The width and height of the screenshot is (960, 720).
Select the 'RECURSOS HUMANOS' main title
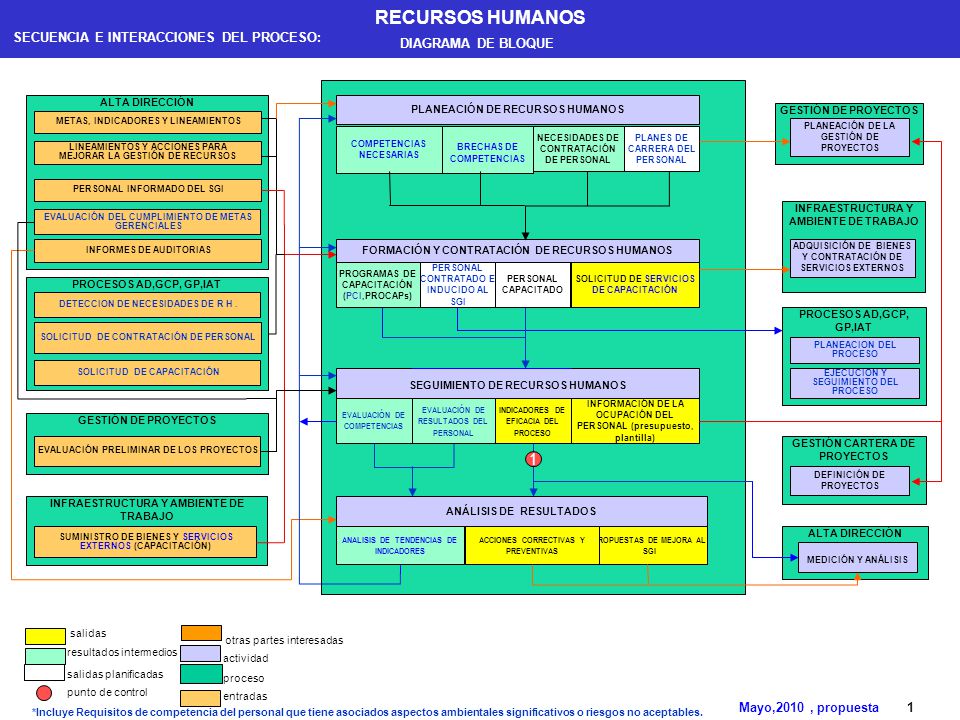480,17
